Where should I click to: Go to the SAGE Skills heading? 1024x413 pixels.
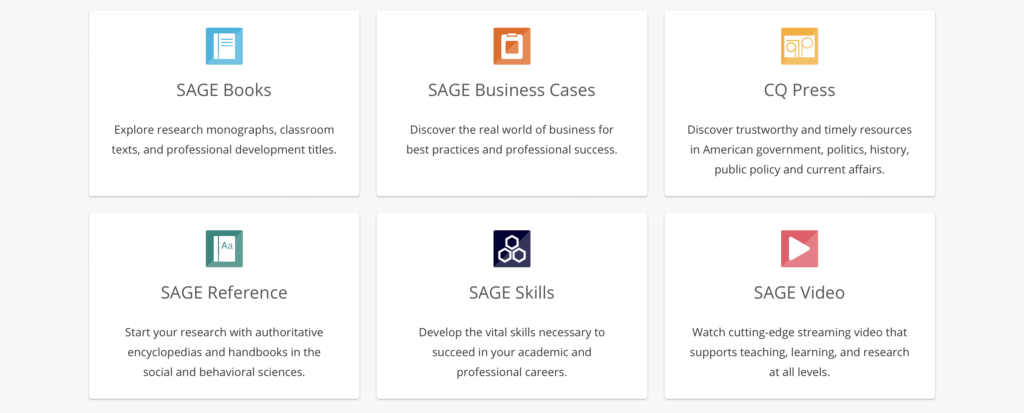511,292
